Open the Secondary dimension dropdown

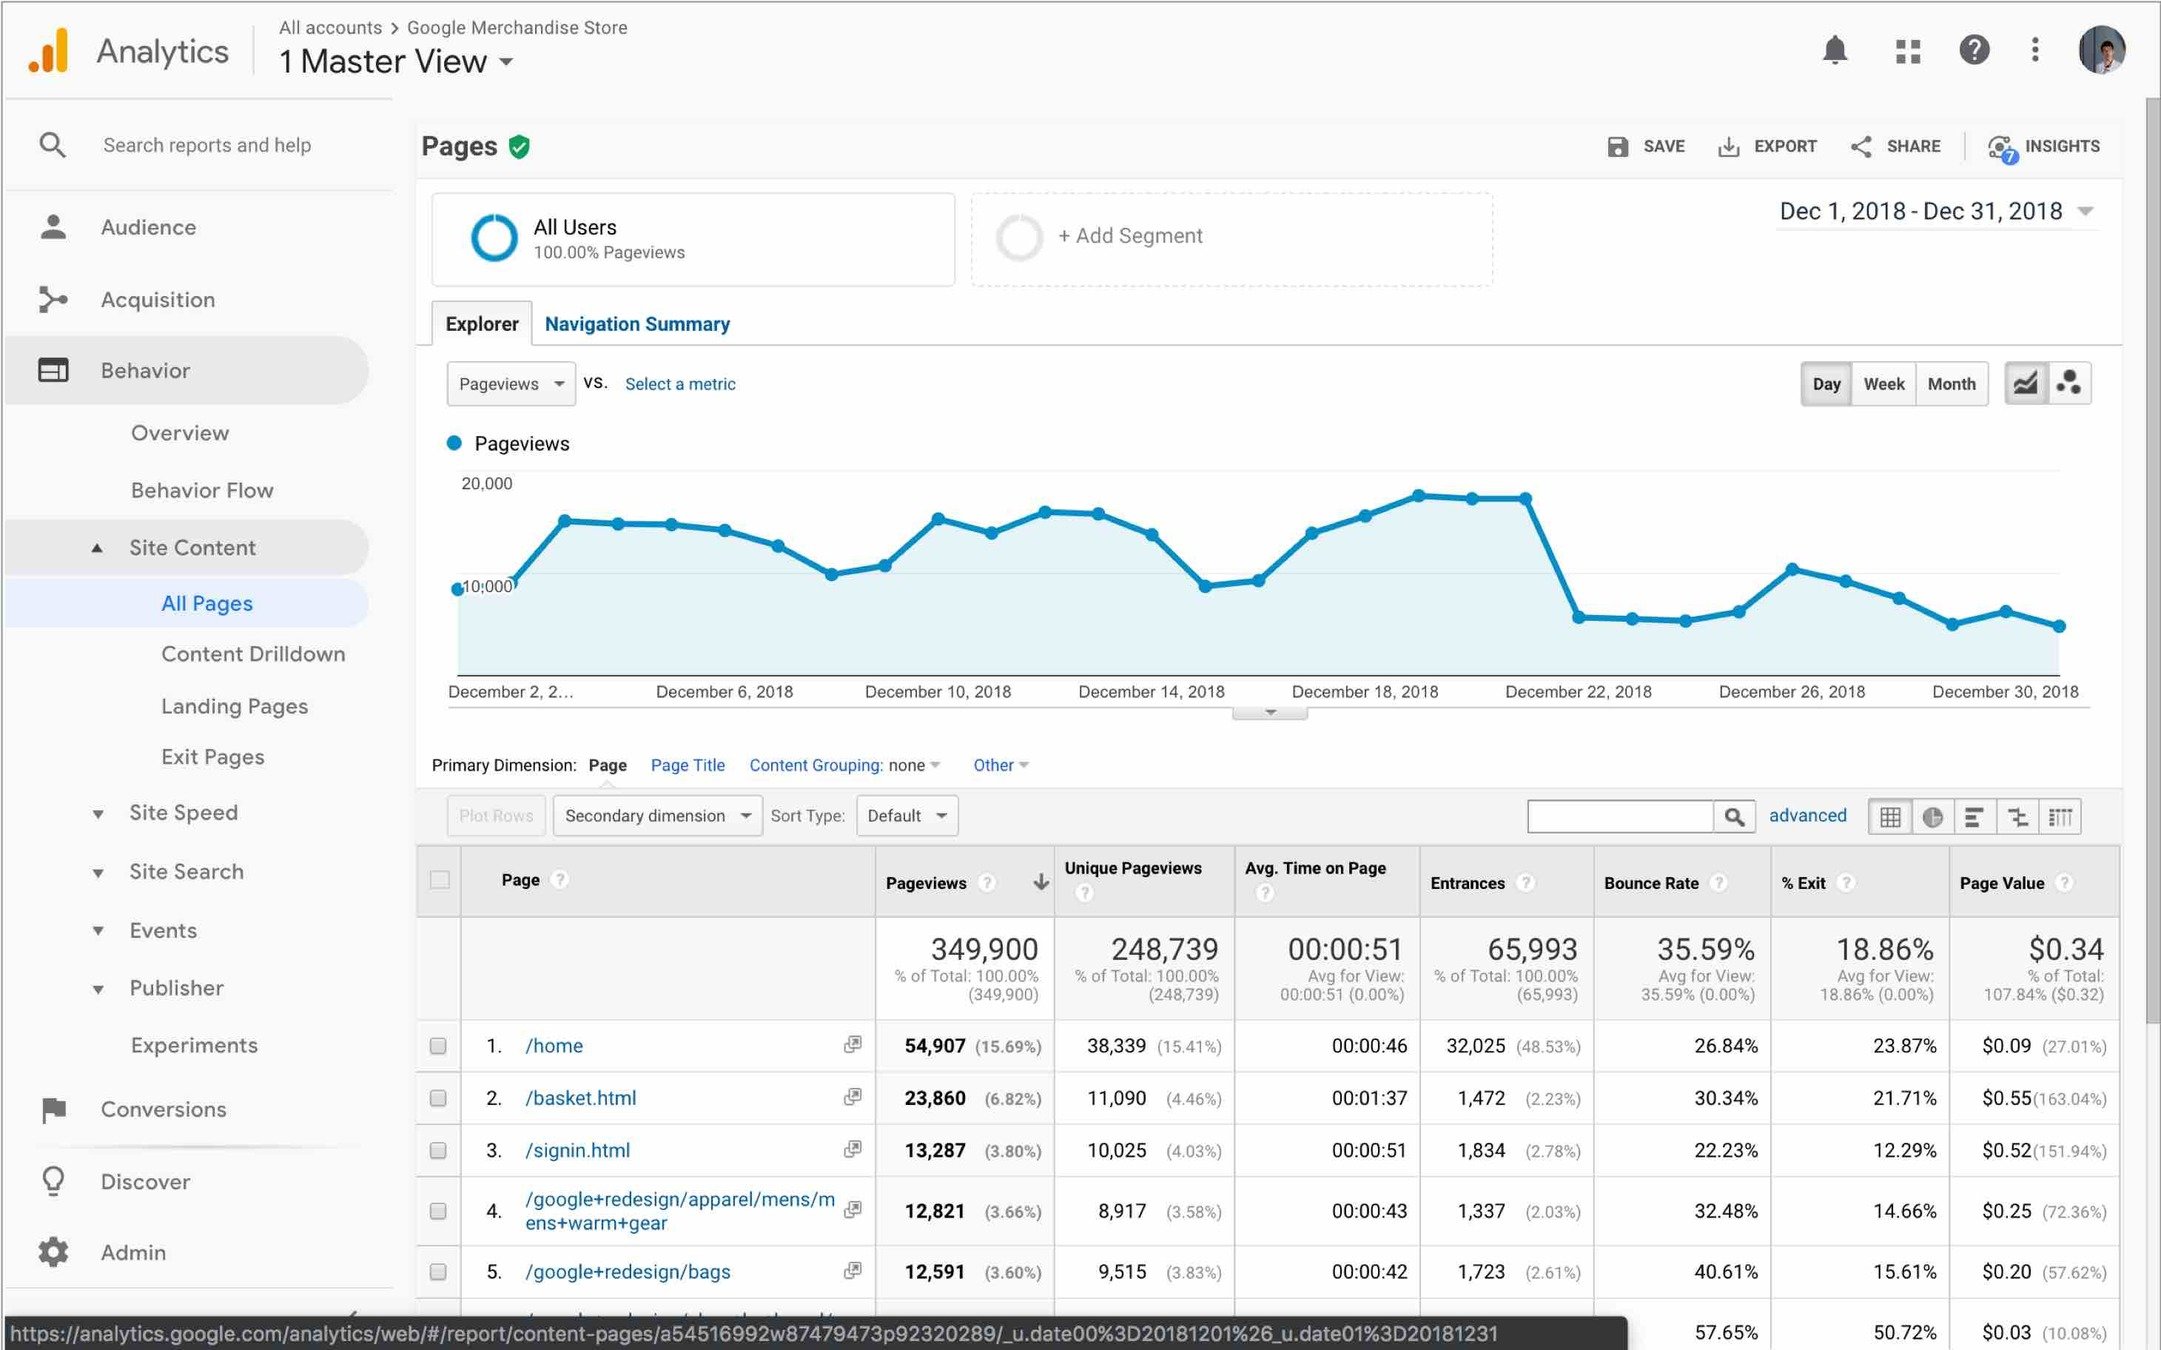[x=656, y=816]
